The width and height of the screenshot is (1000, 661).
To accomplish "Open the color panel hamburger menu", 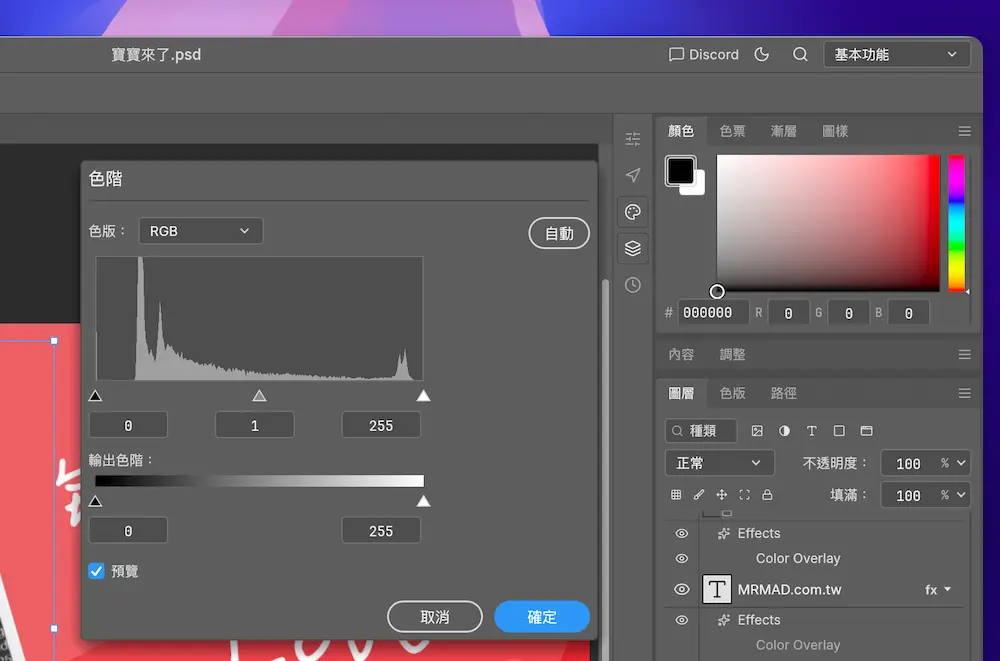I will coord(964,131).
